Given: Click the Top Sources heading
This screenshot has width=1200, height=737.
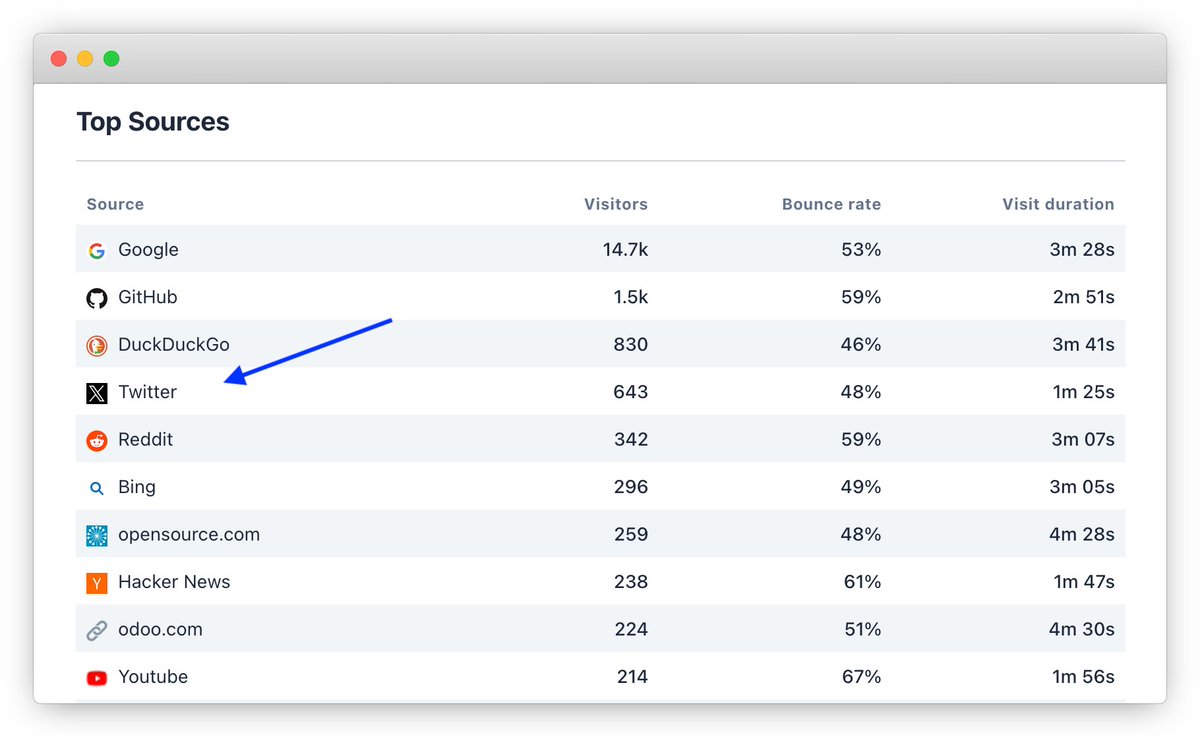Looking at the screenshot, I should click(x=152, y=121).
